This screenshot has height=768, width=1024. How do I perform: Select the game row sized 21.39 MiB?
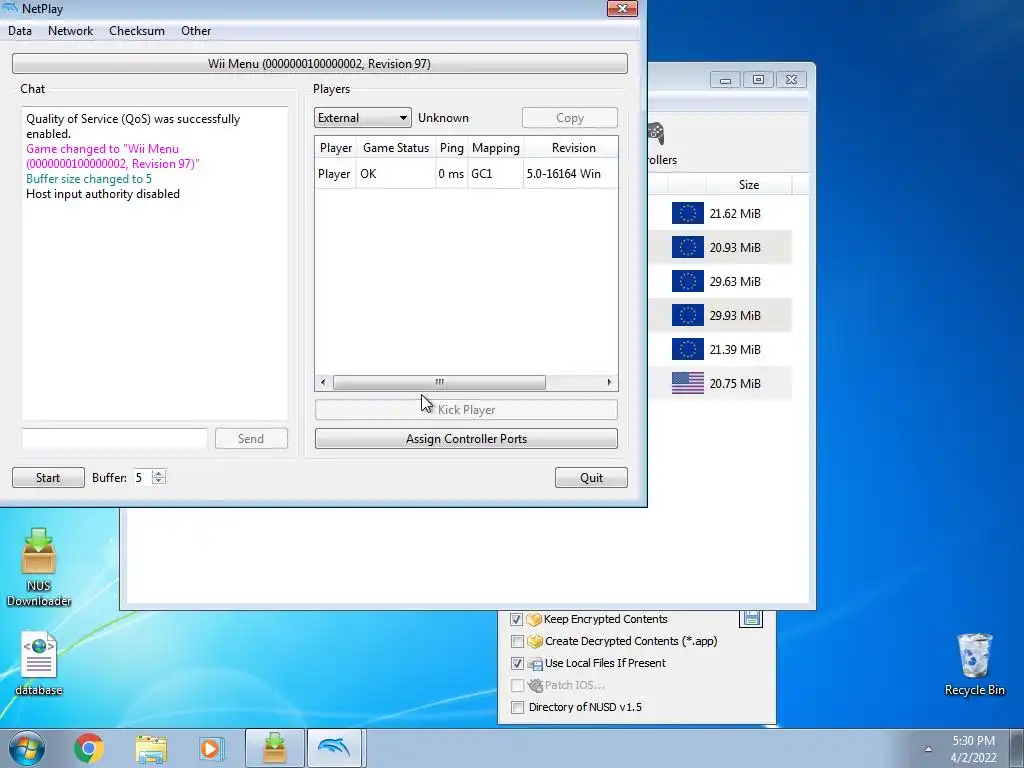(x=720, y=349)
